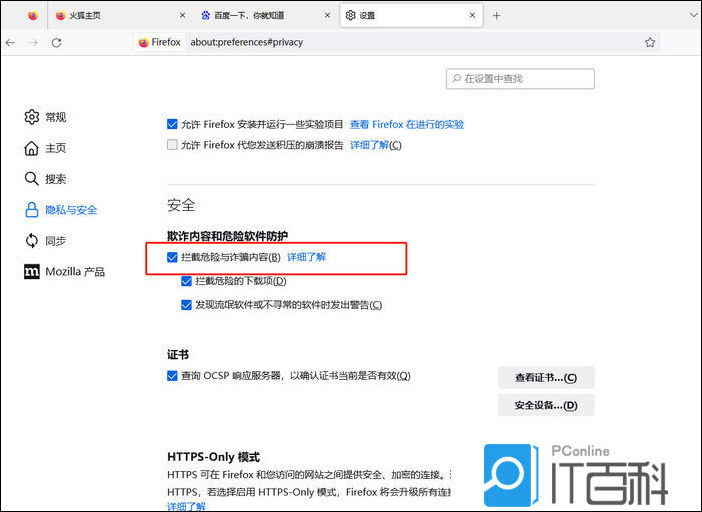The image size is (702, 512).
Task: Open 详细了解 link under HTTPS-Only 模式
Action: (x=186, y=507)
